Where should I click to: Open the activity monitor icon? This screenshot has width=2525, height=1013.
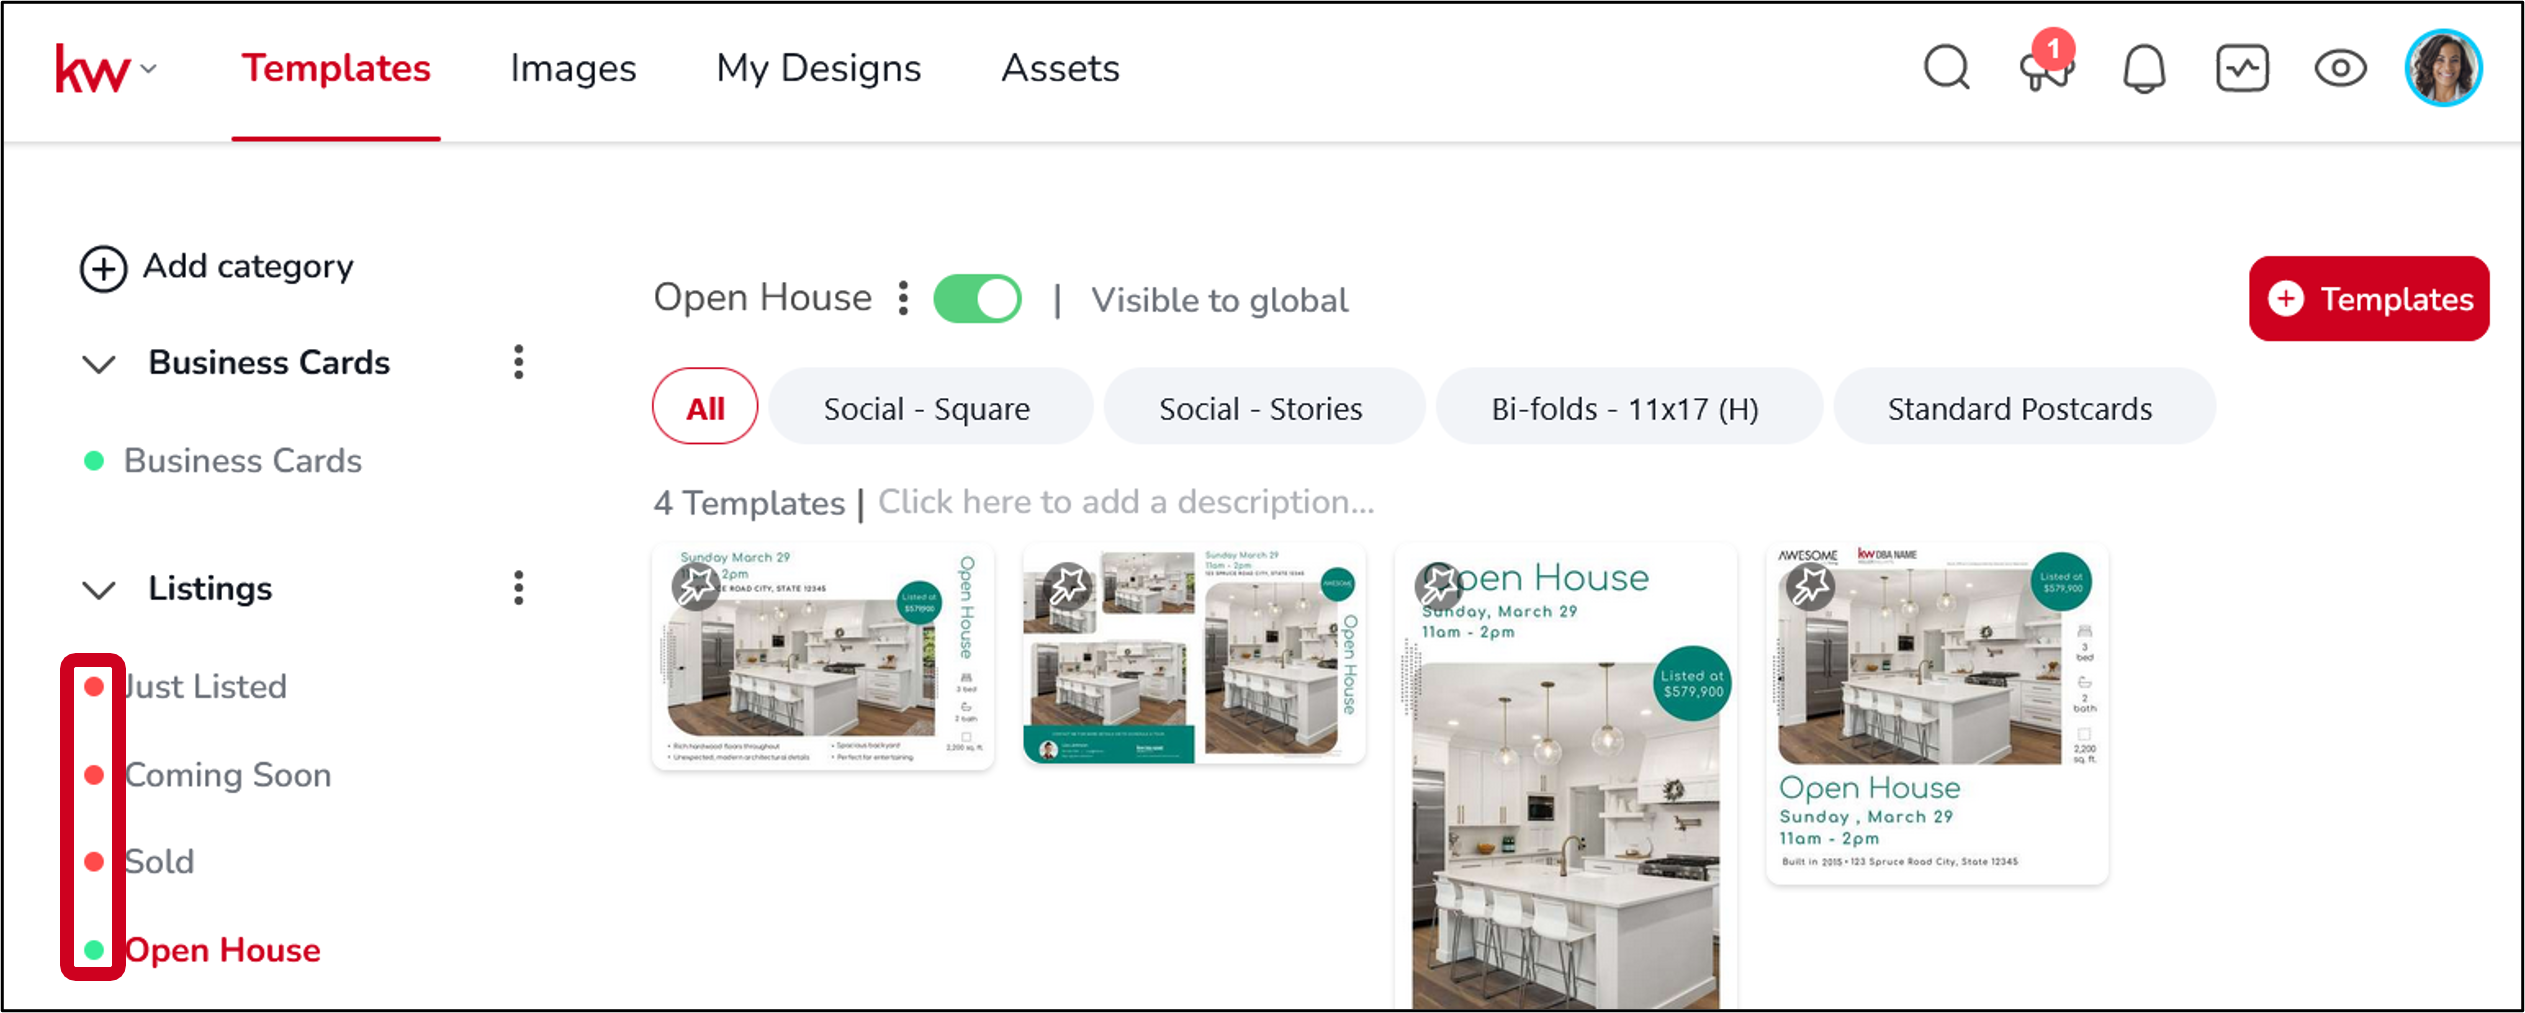click(2242, 69)
